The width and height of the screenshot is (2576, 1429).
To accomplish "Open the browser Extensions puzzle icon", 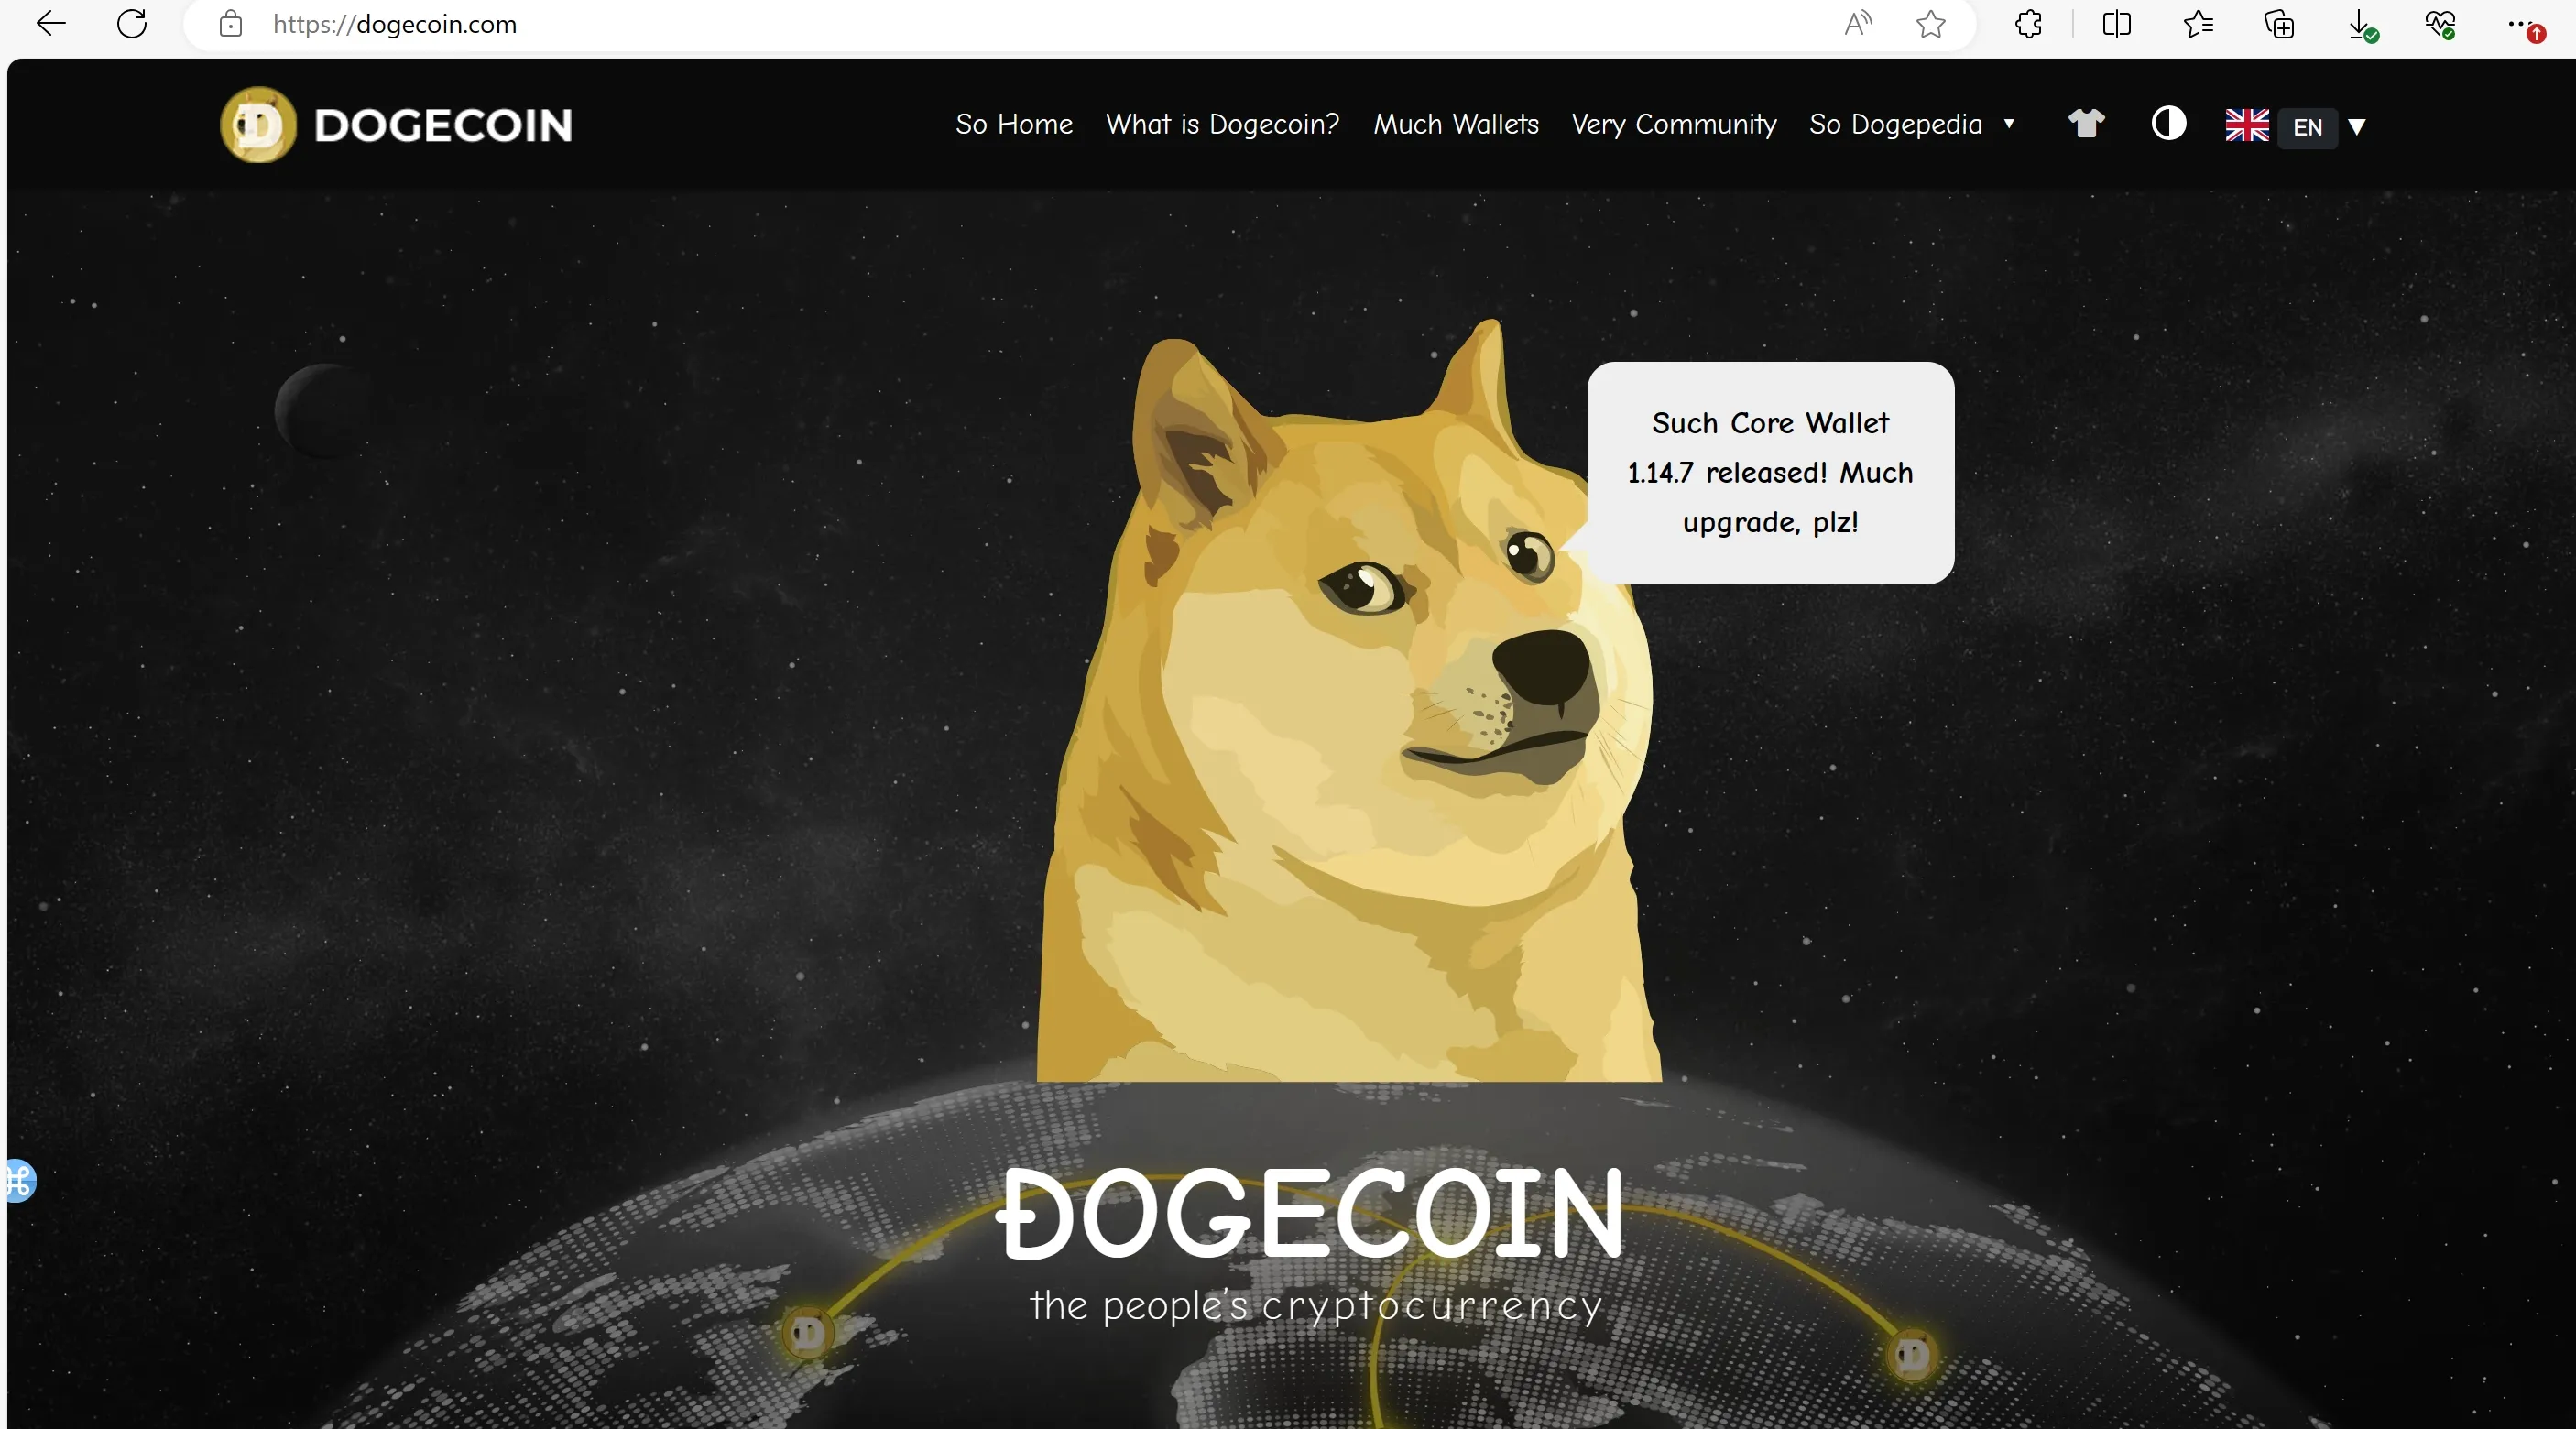I will coord(2028,24).
